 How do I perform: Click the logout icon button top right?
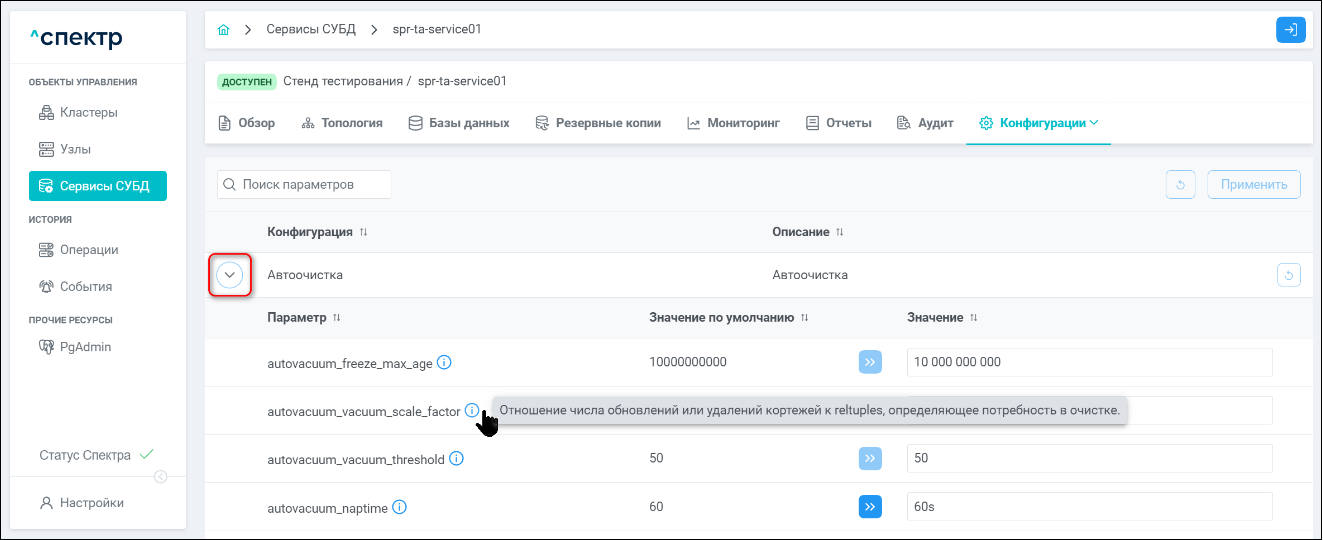1290,30
